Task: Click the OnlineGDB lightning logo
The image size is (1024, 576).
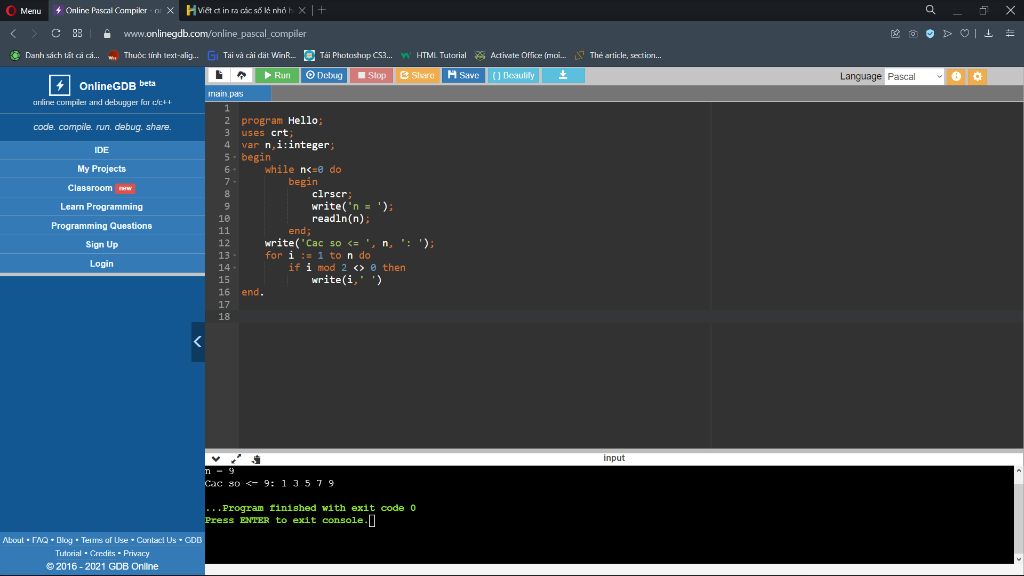Action: [59, 85]
